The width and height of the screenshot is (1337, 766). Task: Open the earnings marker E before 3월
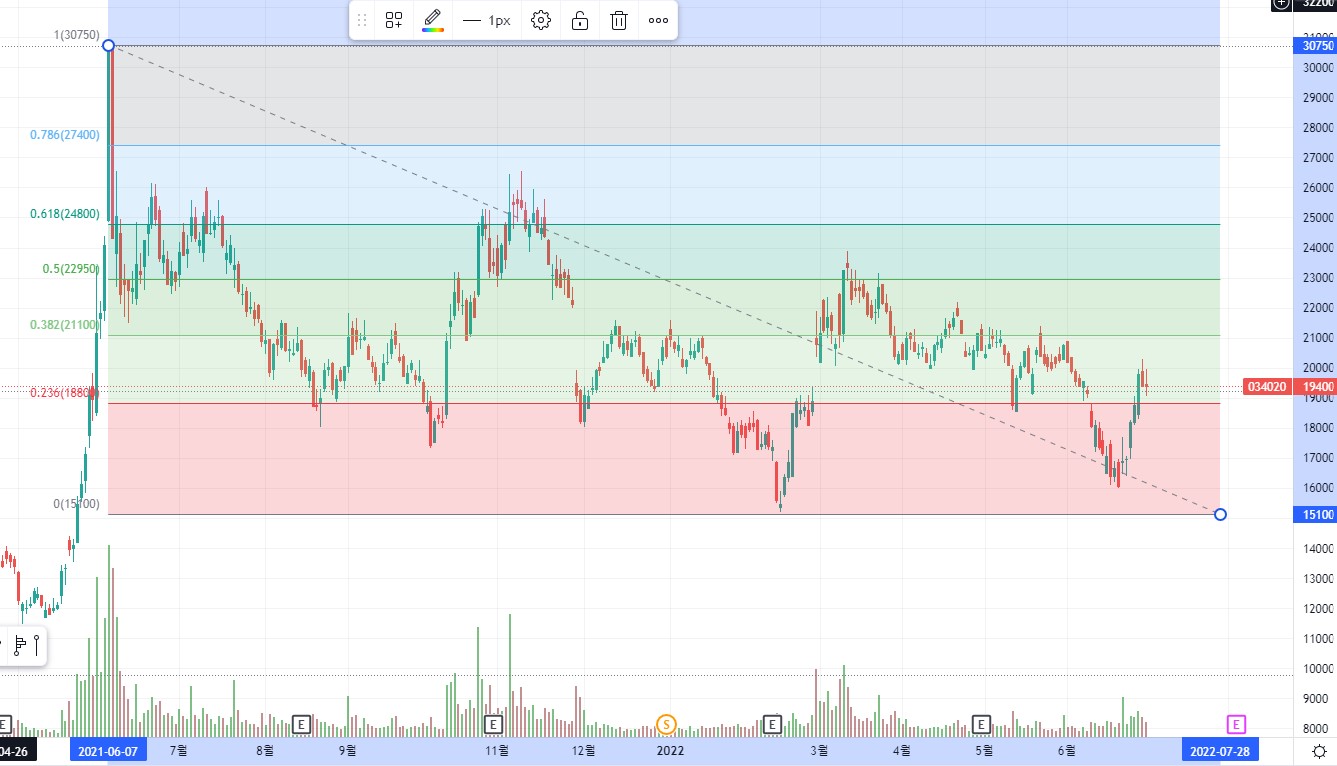coord(772,723)
